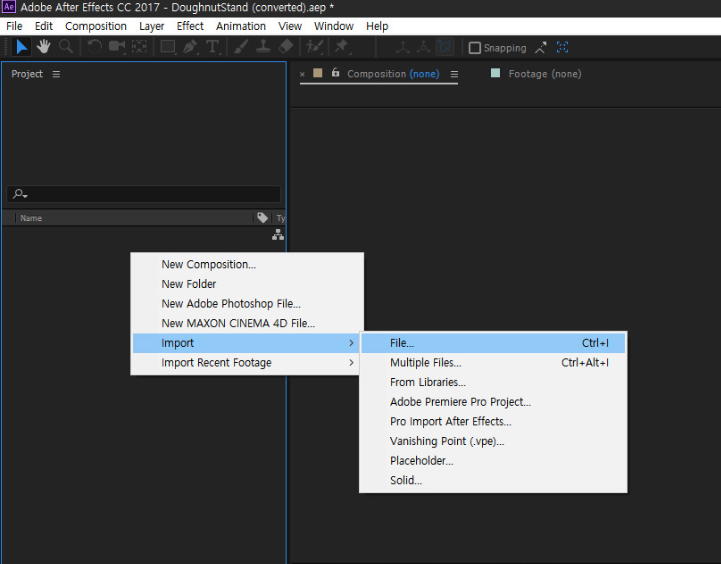Screen dimensions: 721x564
Task: Open the search filter dropdown magnifier
Action: [x=20, y=194]
